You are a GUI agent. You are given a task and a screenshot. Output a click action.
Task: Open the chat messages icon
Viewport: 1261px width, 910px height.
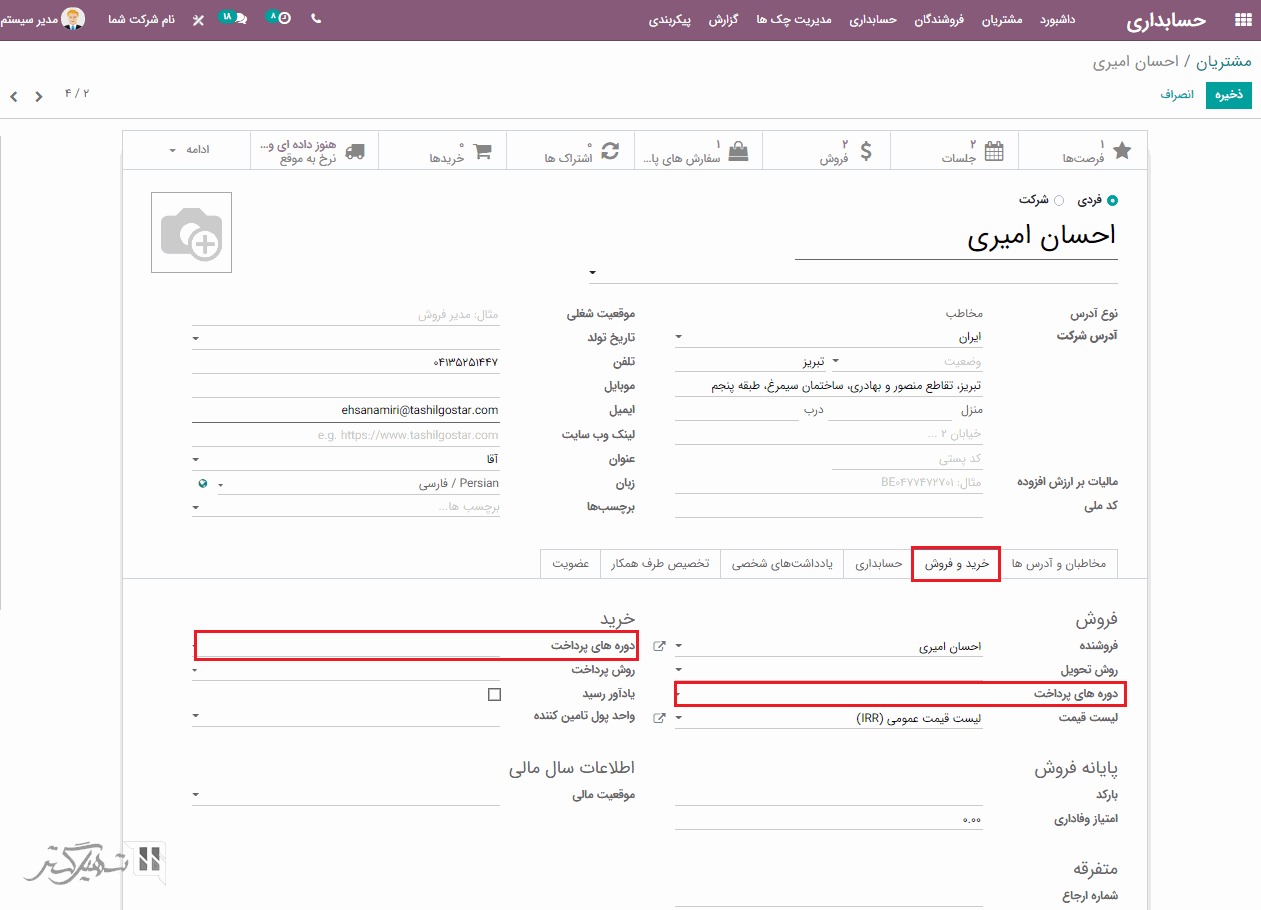(240, 19)
